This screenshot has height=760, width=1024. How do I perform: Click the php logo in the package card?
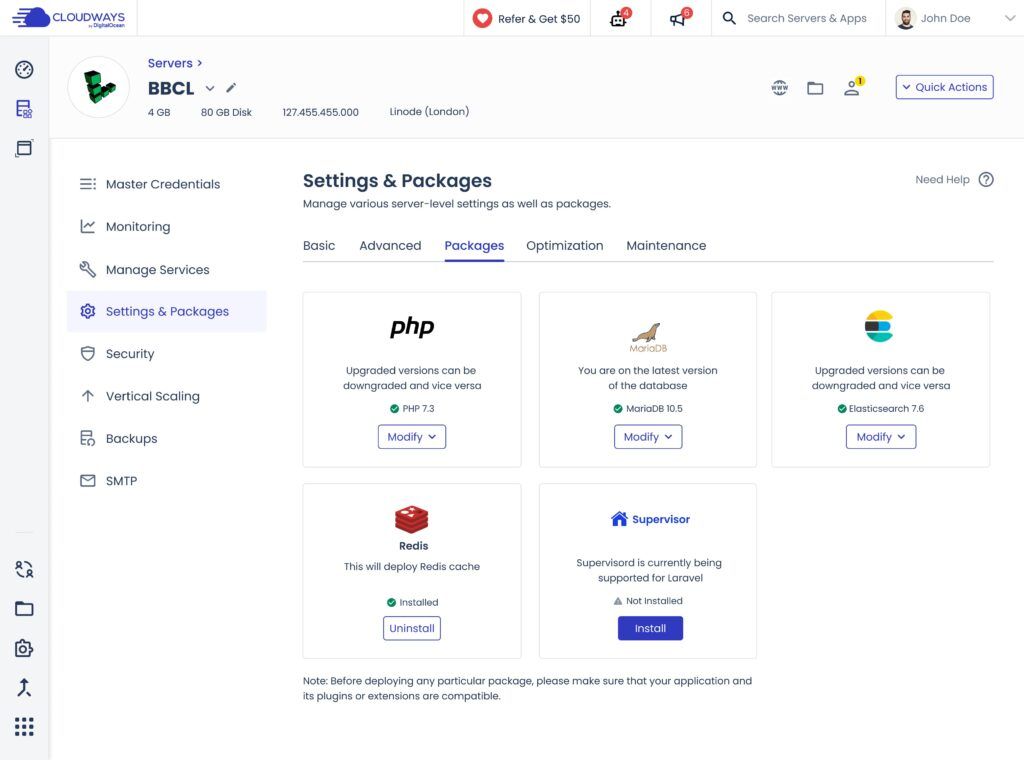point(412,326)
